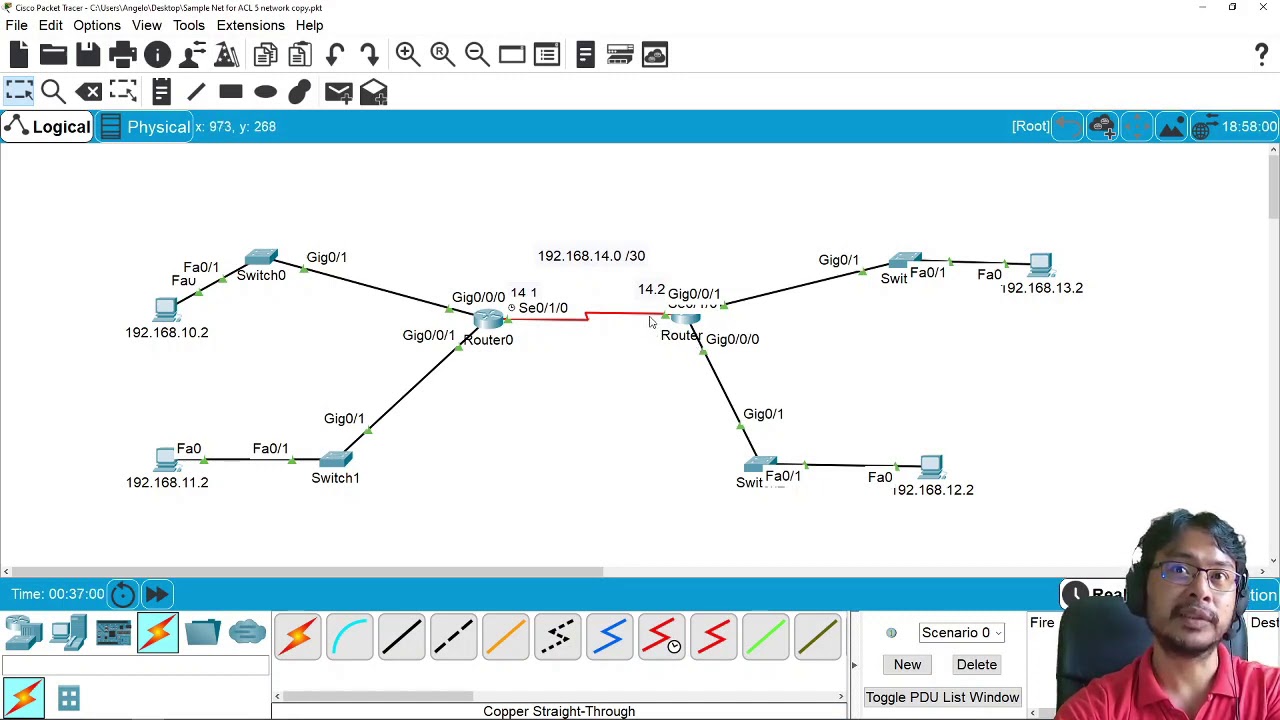
Task: Open the Extensions menu
Action: pyautogui.click(x=250, y=25)
